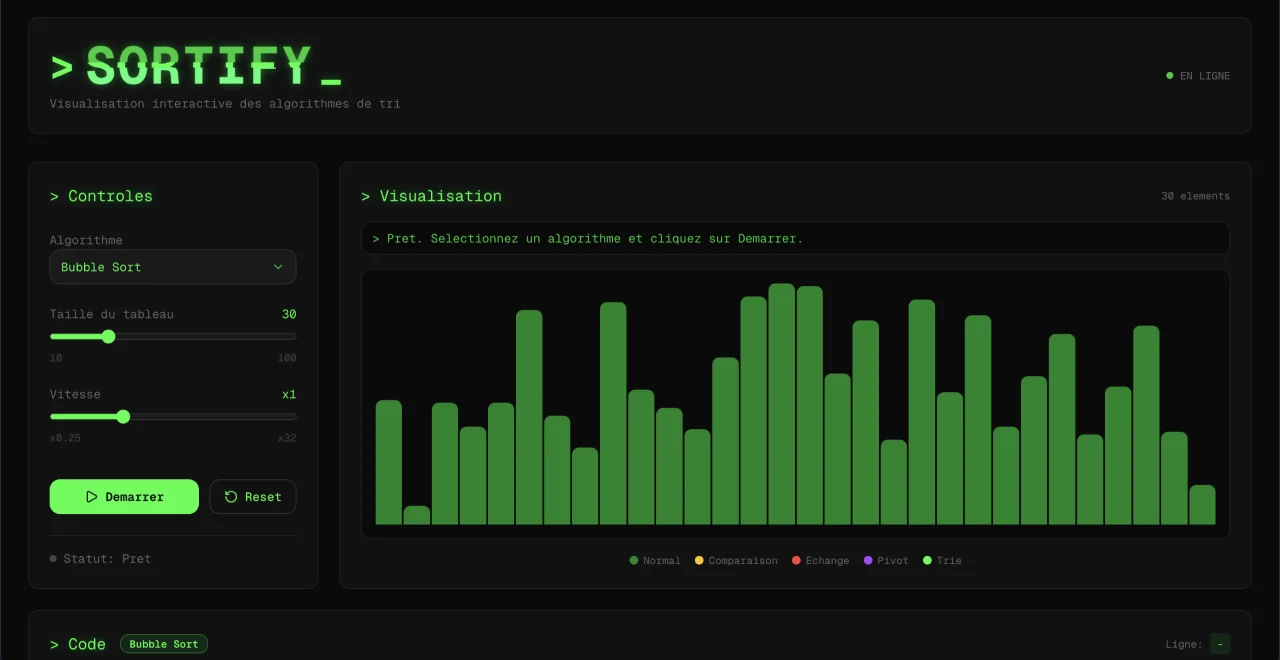Click the red Echange legend dot
The height and width of the screenshot is (660, 1280).
click(796, 561)
